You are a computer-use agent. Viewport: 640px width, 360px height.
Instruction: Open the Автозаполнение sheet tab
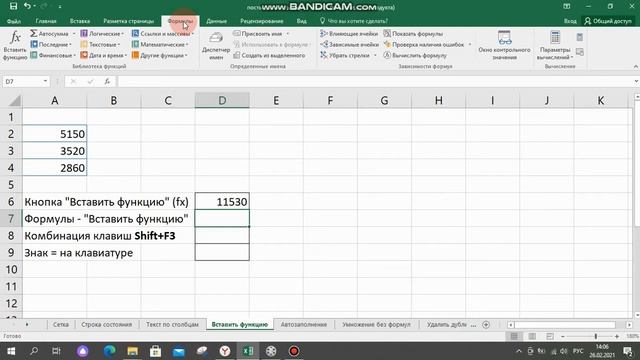304,325
